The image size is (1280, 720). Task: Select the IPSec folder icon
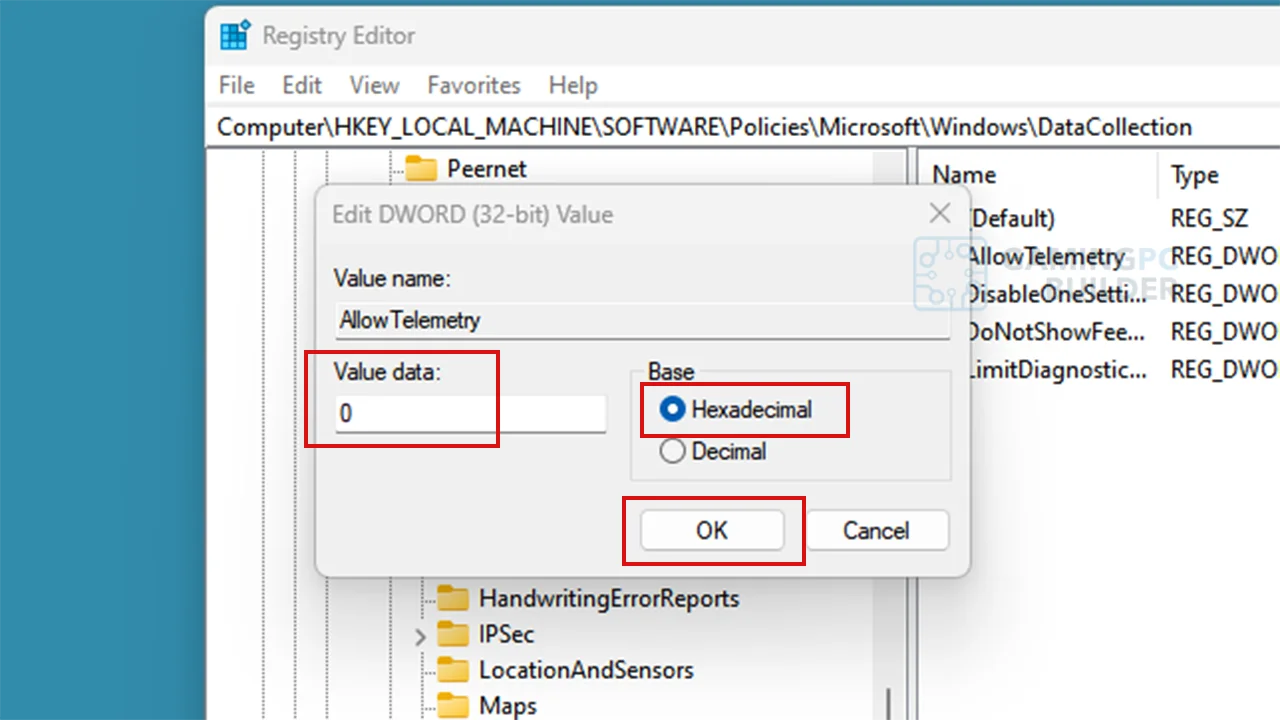453,634
